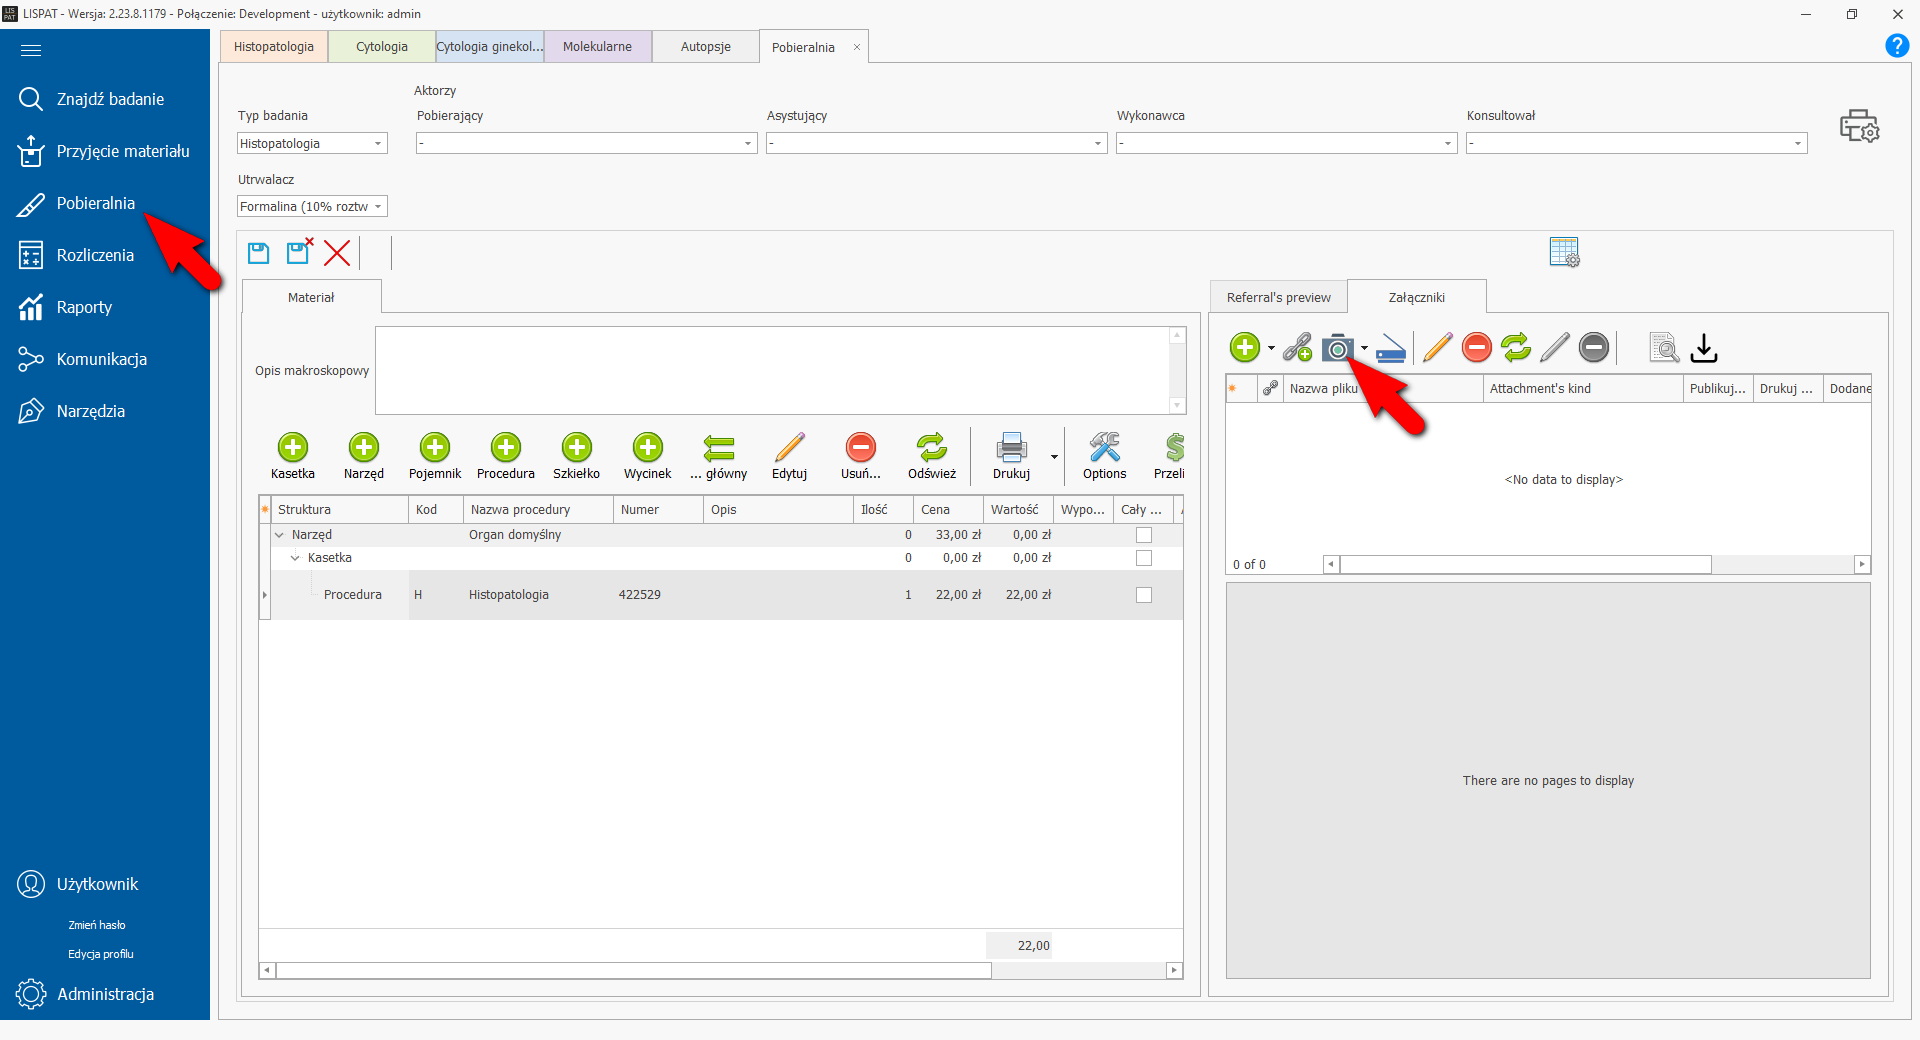Toggle checkbox in the Procedura row
This screenshot has width=1920, height=1040.
click(x=1144, y=595)
